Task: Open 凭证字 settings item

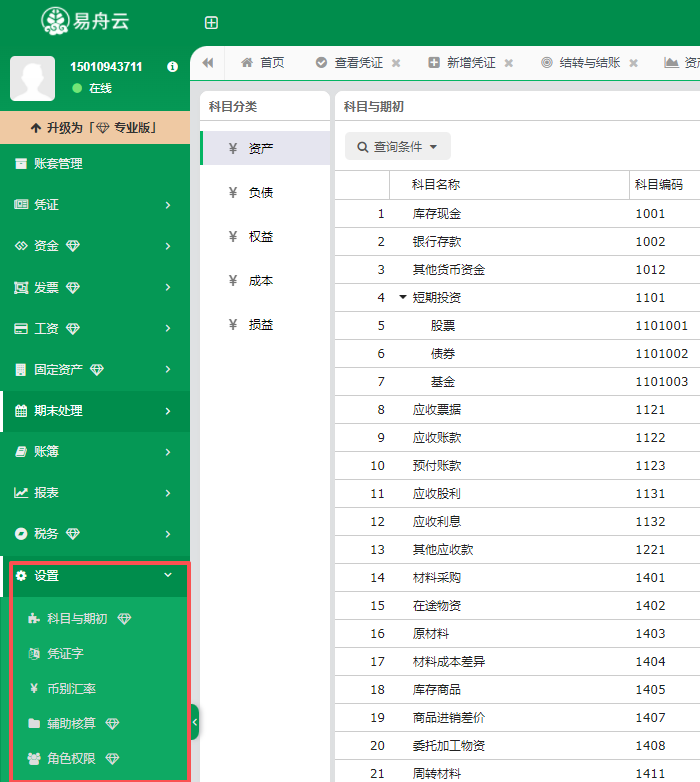Action: [x=65, y=653]
